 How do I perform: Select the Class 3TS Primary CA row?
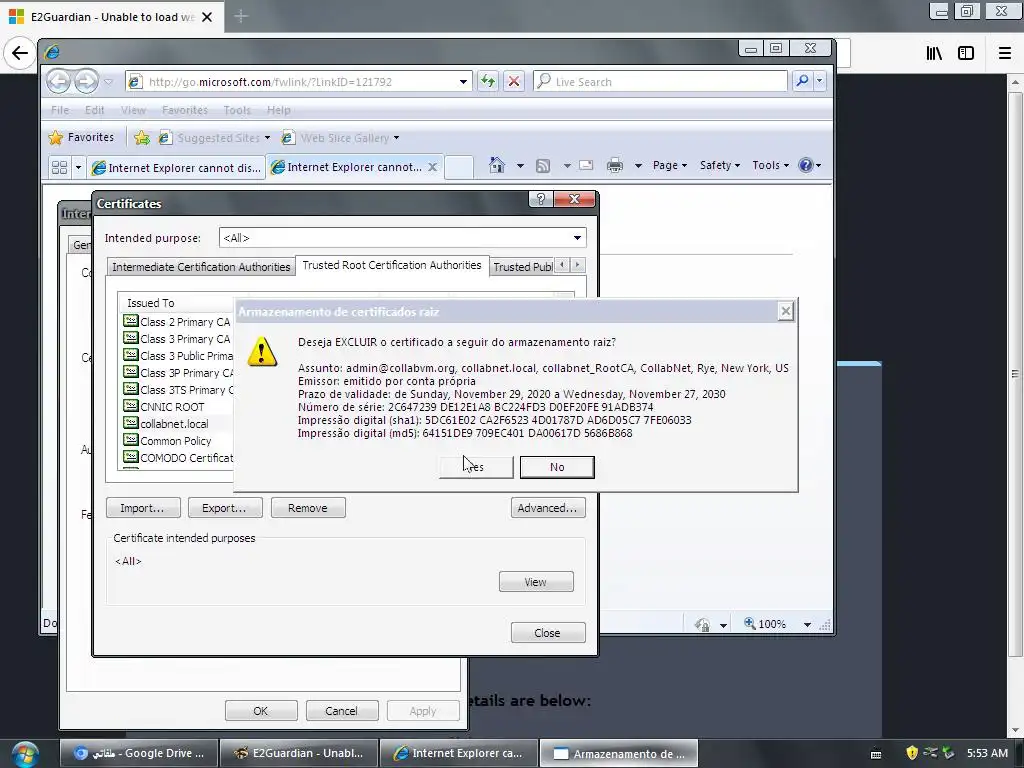[x=177, y=390]
